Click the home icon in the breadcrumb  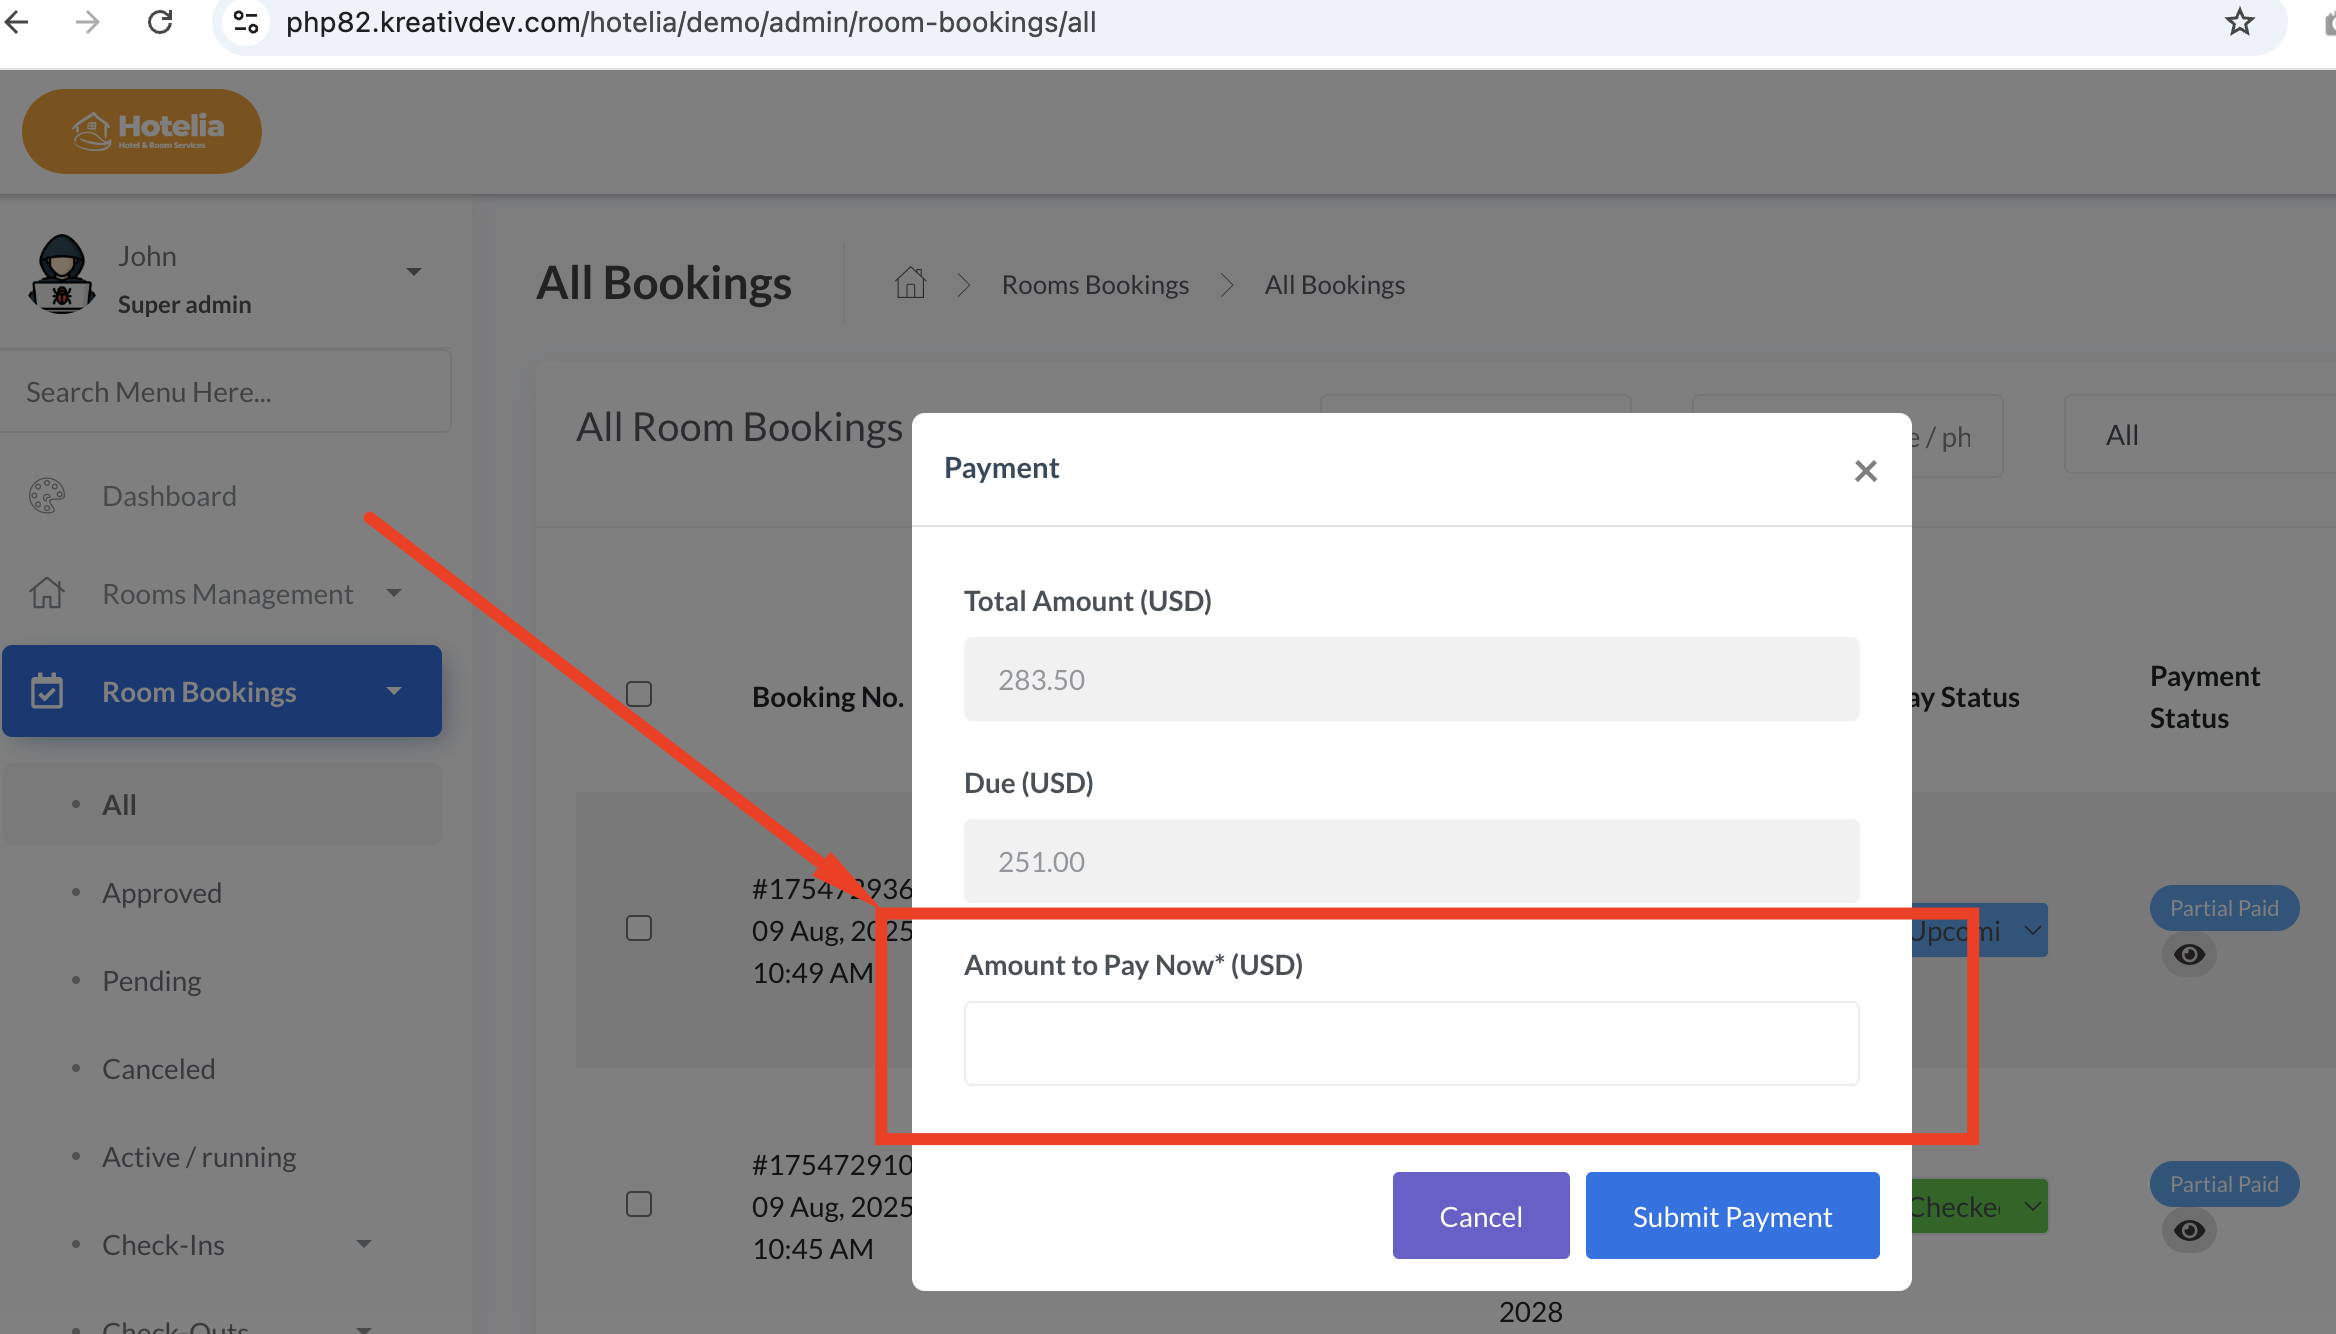910,283
